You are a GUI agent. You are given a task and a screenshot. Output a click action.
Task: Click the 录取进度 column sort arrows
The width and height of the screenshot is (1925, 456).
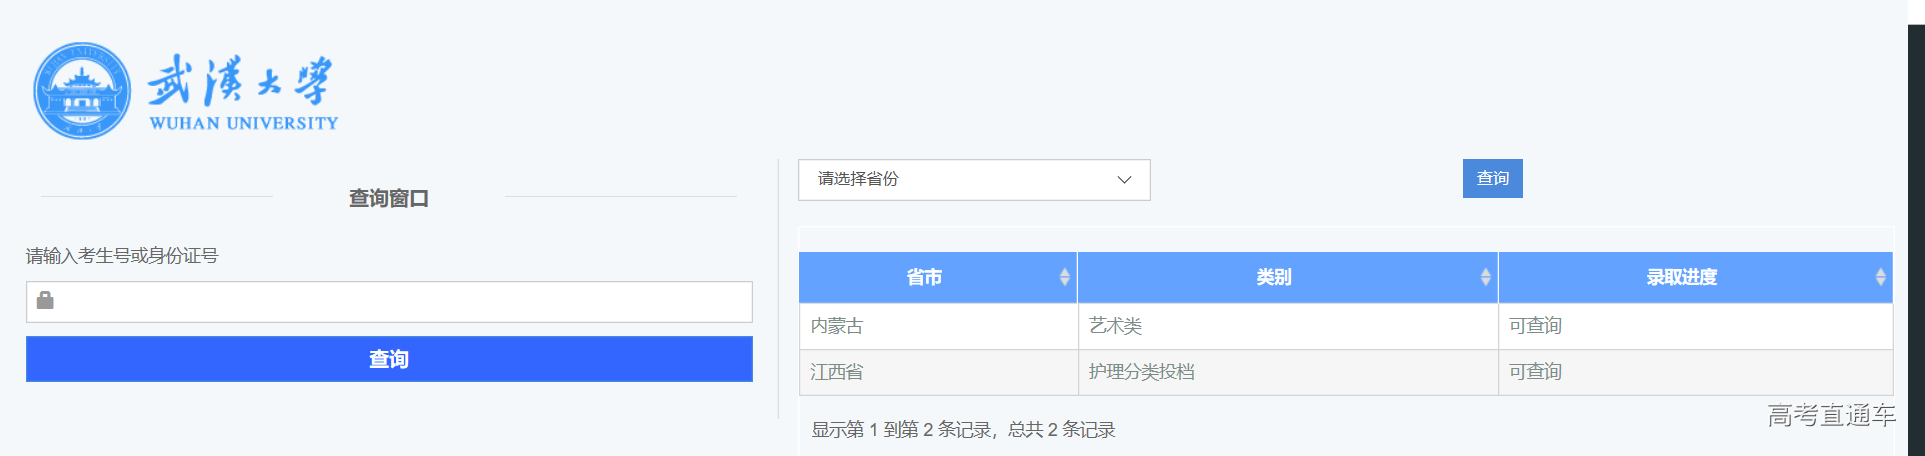[x=1881, y=277]
